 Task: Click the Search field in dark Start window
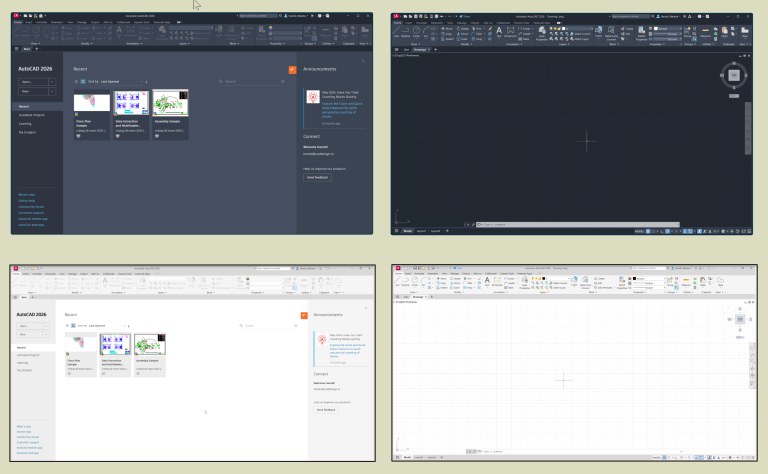coord(253,82)
